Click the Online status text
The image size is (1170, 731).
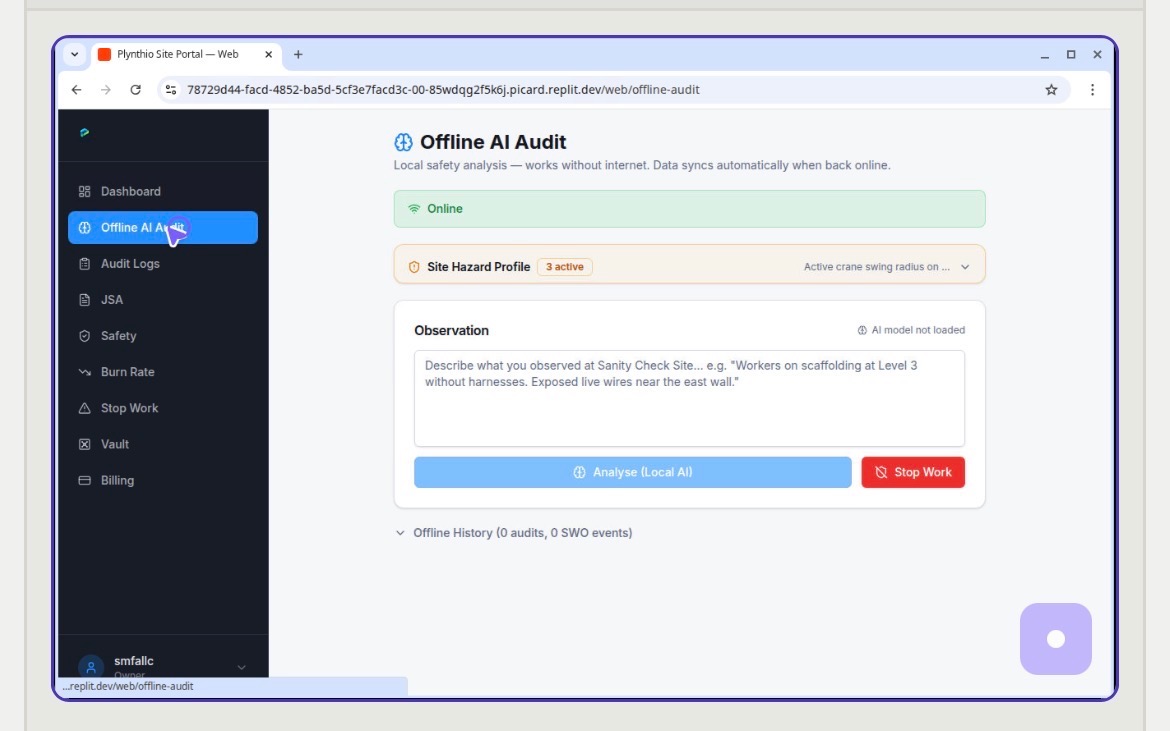tap(445, 209)
